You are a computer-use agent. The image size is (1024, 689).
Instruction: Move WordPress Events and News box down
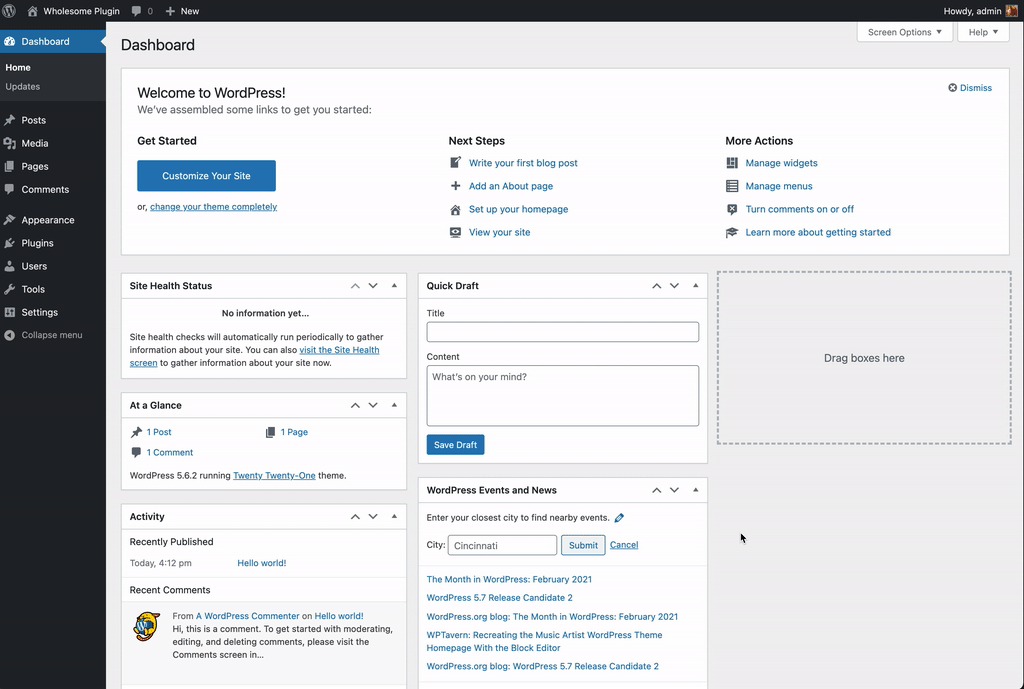click(675, 490)
